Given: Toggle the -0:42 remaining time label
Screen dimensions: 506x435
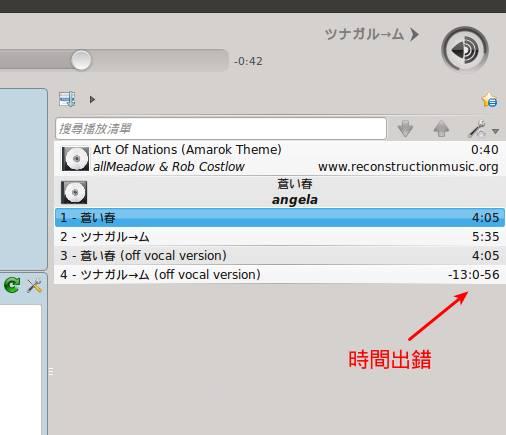Looking at the screenshot, I should (x=248, y=61).
